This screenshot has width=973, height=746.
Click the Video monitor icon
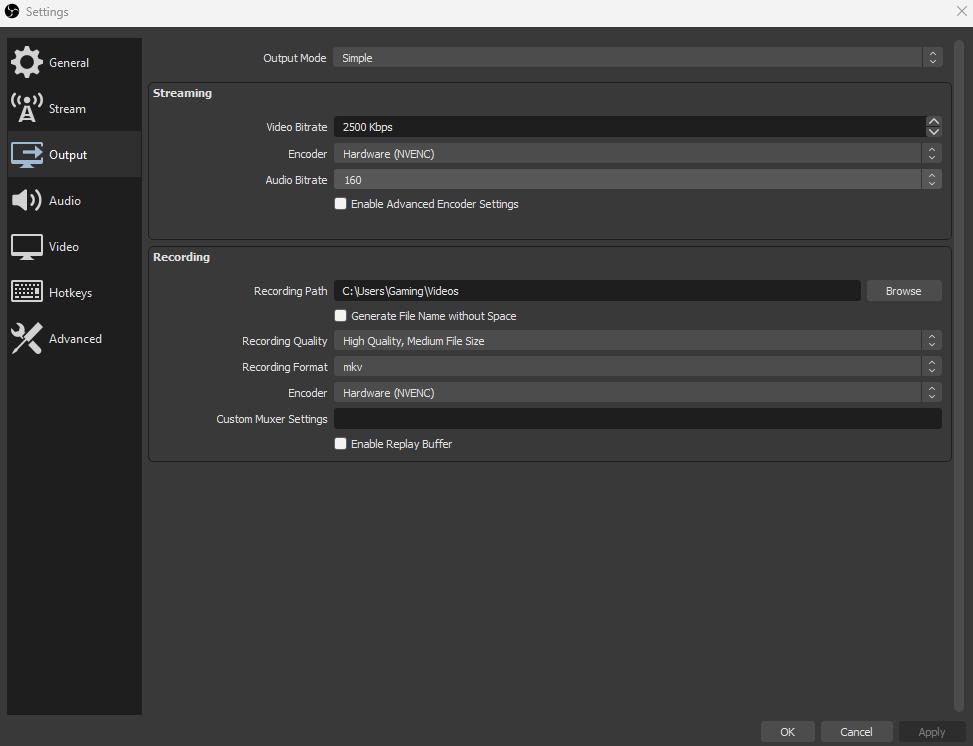click(27, 246)
